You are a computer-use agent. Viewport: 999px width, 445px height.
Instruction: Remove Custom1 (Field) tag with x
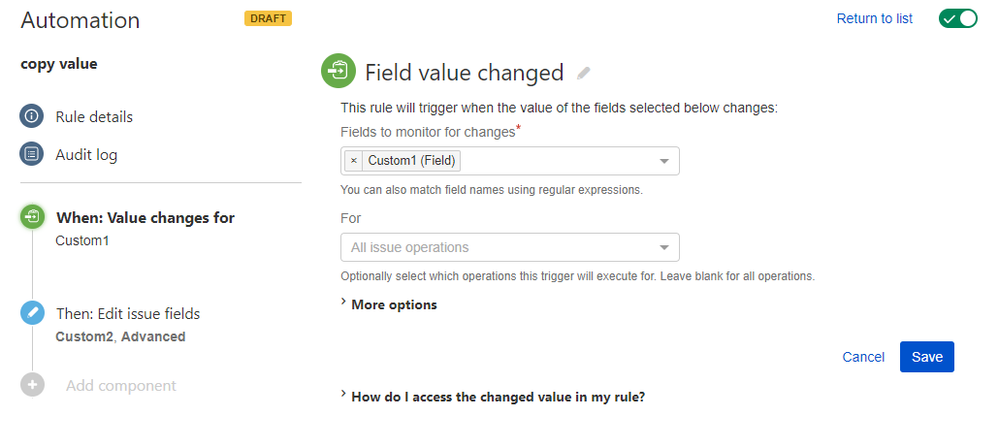pyautogui.click(x=354, y=161)
